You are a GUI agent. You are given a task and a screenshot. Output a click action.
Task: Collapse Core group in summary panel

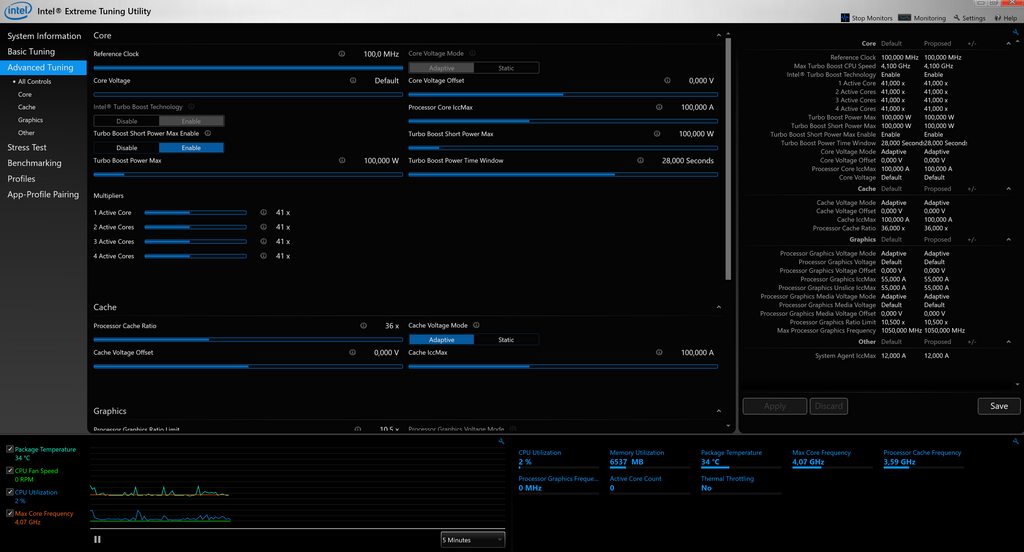[1008, 44]
